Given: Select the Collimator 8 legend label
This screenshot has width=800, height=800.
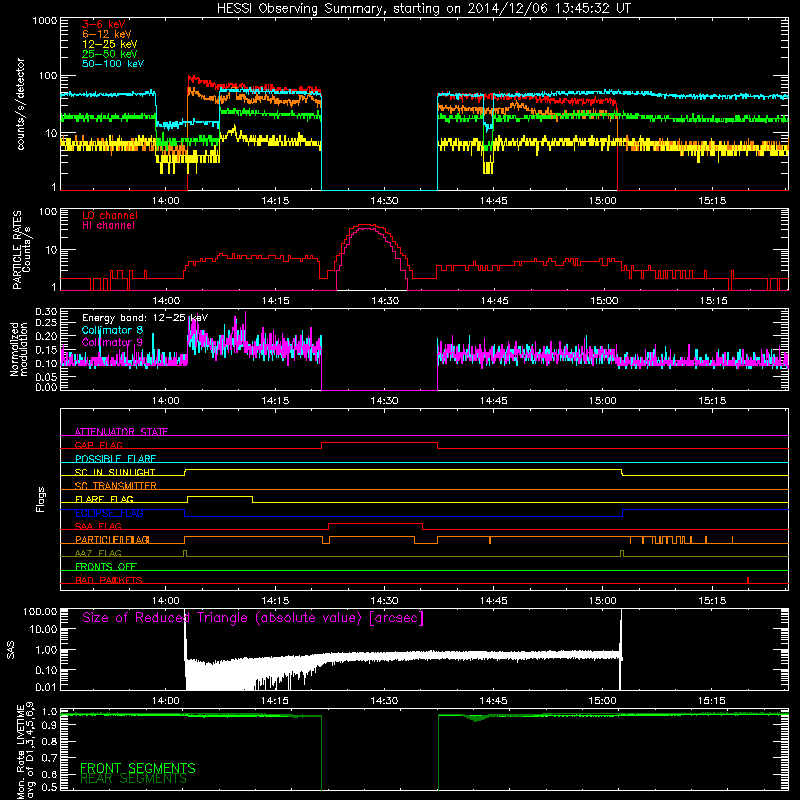Looking at the screenshot, I should [112, 330].
